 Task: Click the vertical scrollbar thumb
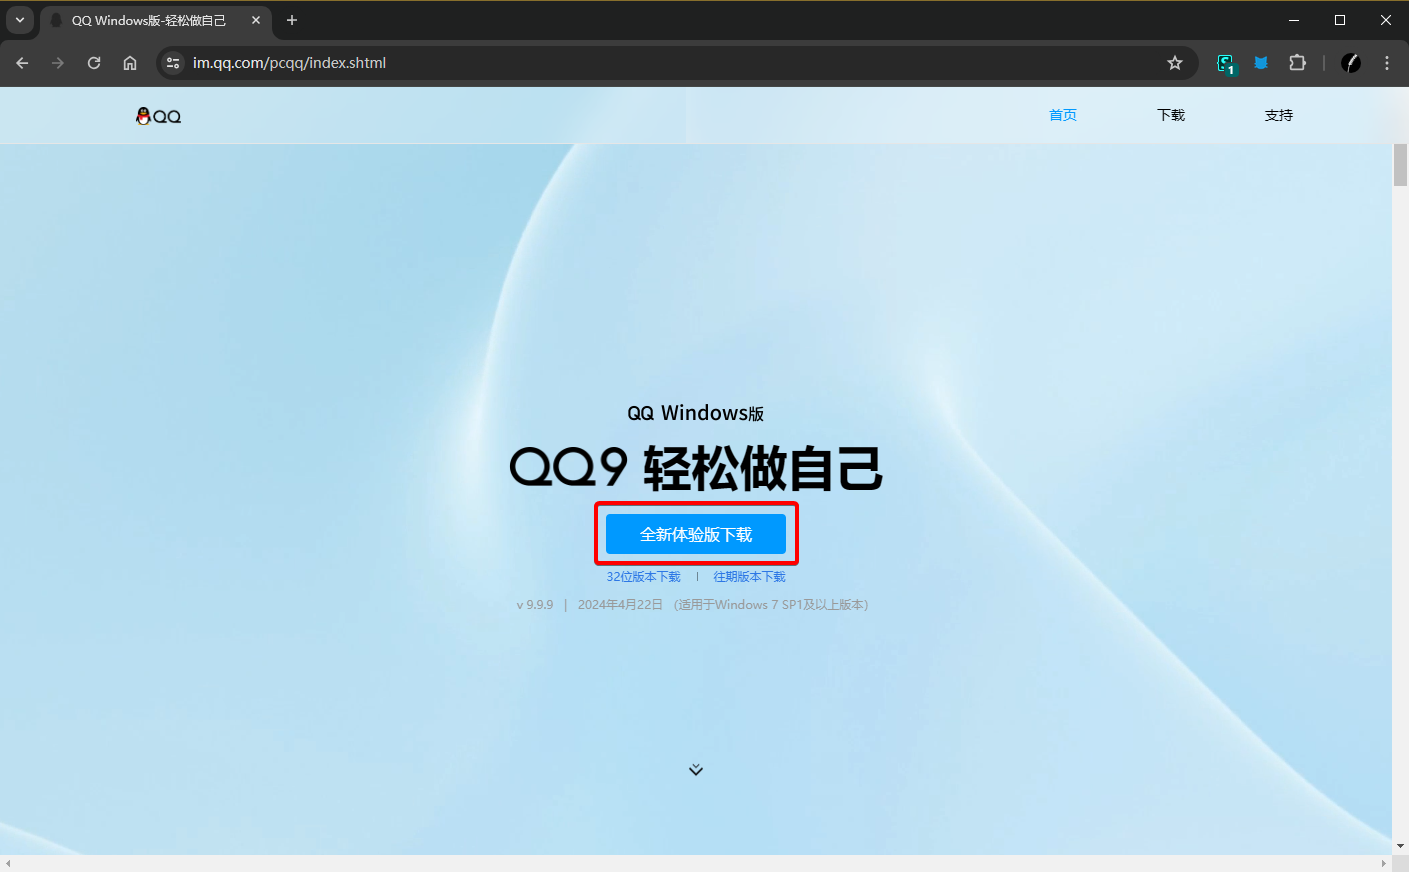(1400, 165)
